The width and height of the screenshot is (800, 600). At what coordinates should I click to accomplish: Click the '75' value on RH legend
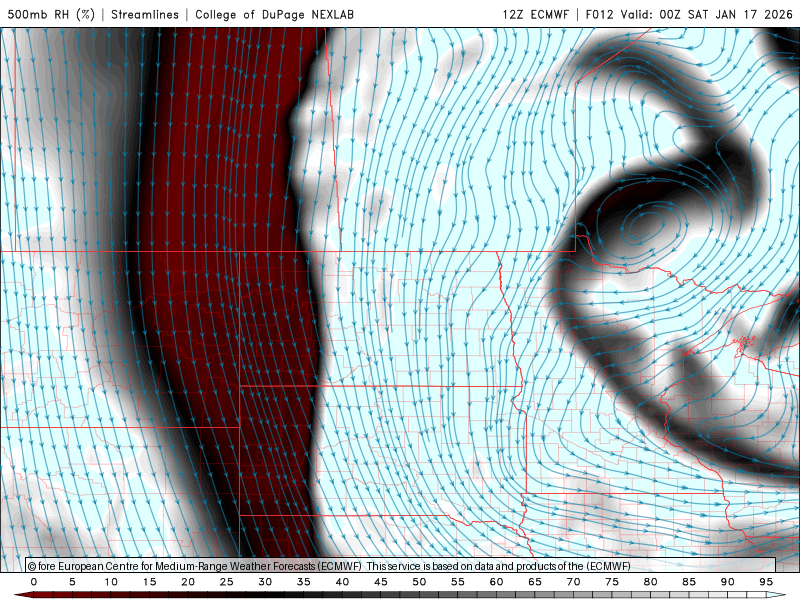tap(612, 582)
